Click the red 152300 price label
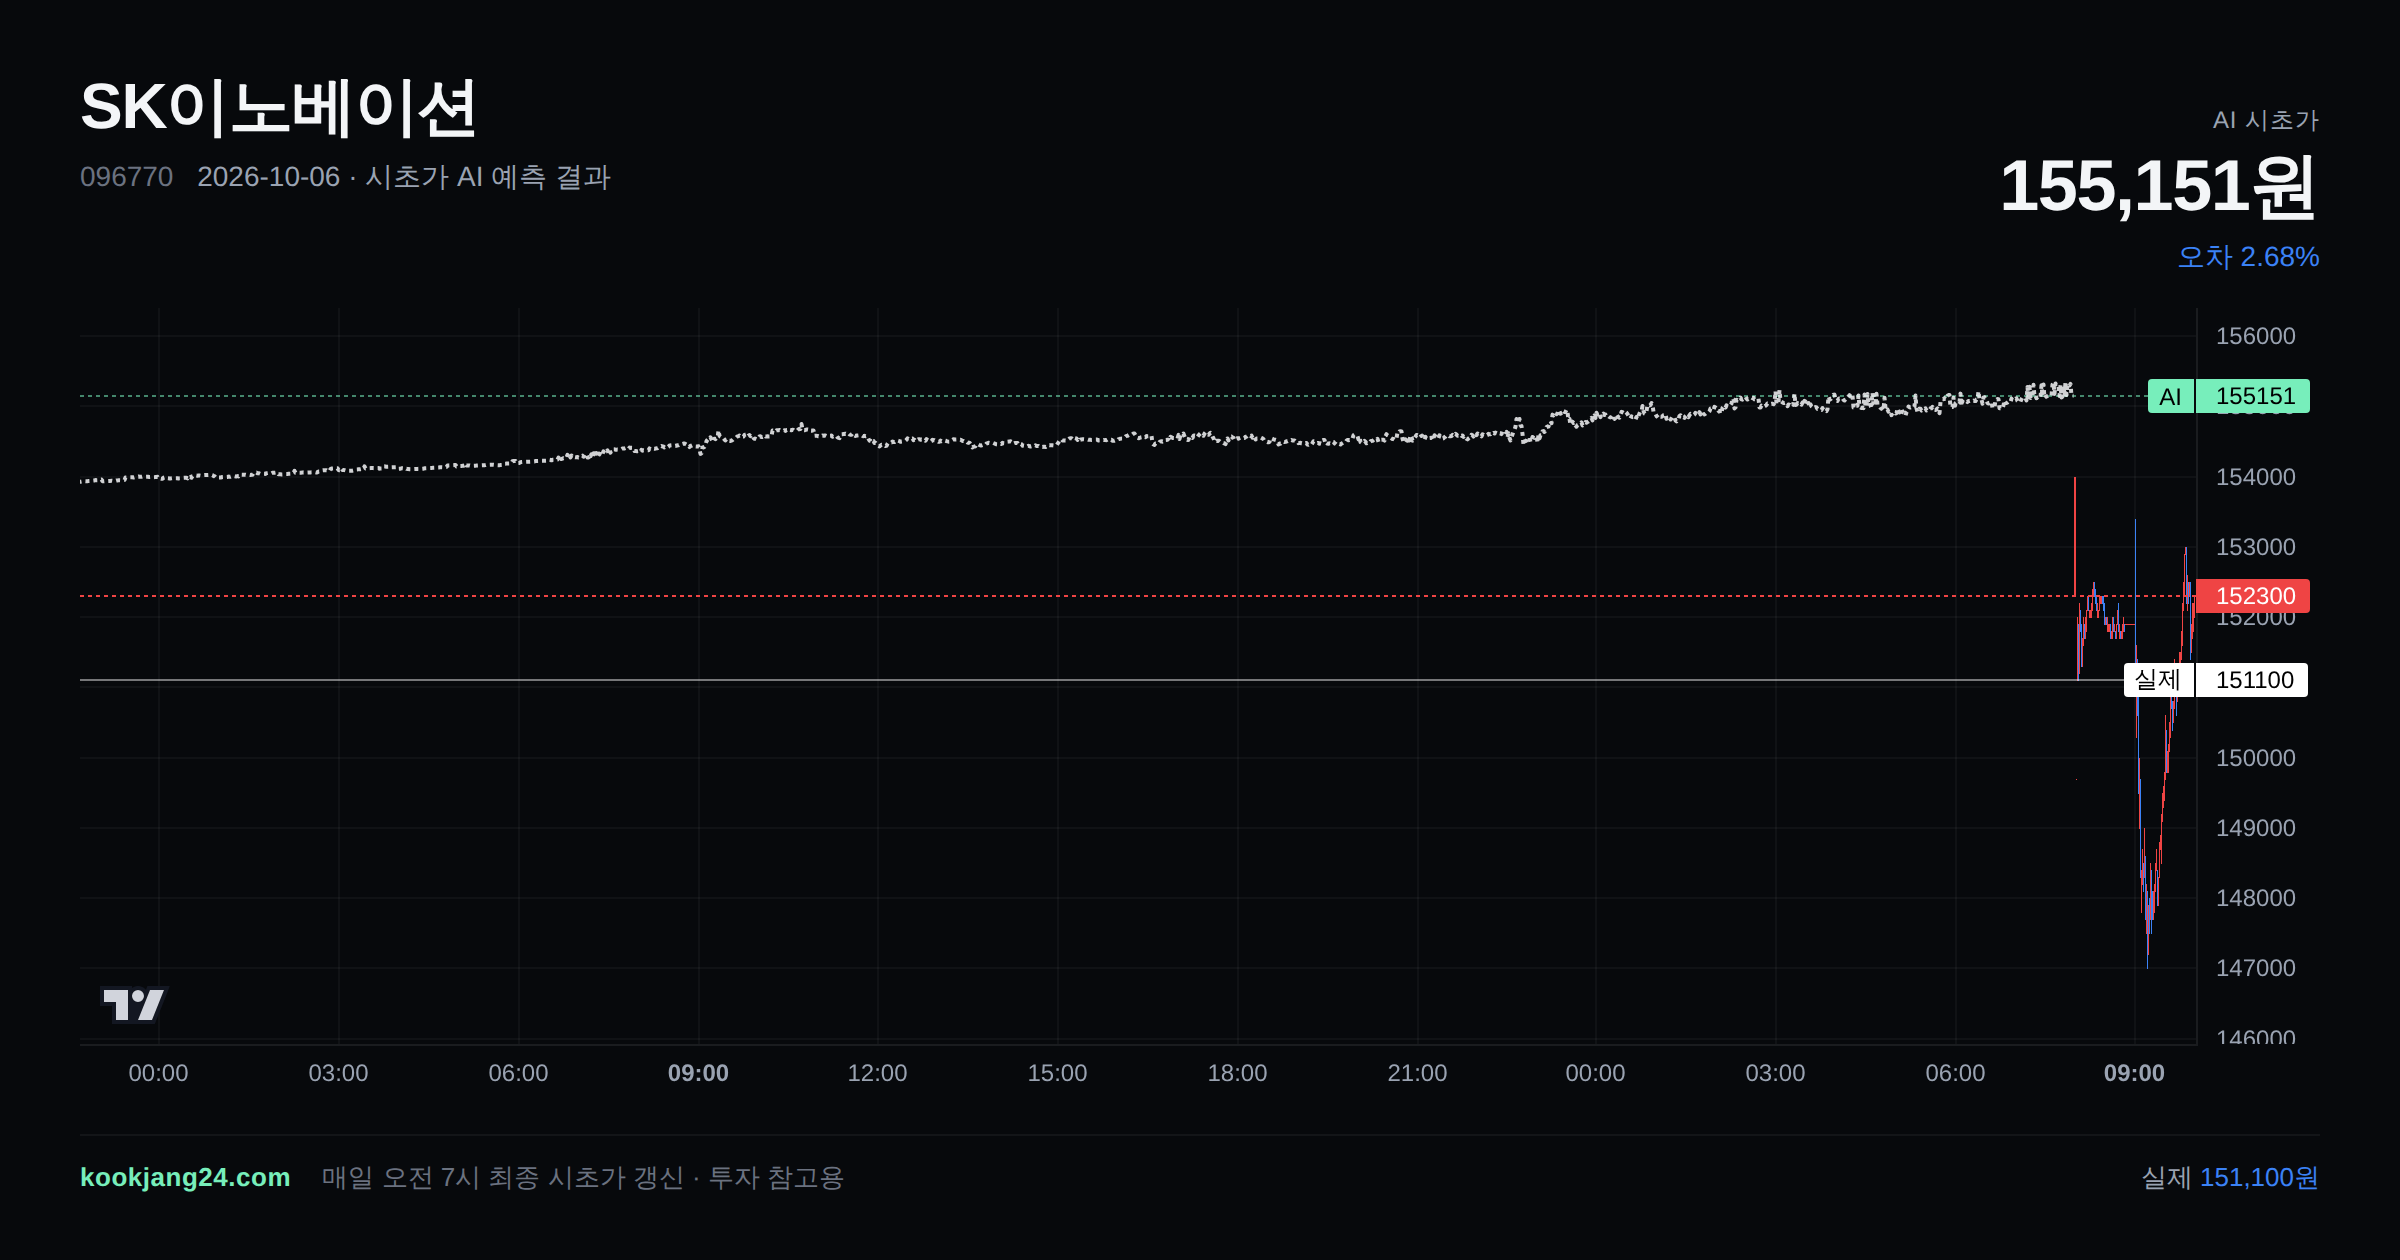 [x=2254, y=596]
